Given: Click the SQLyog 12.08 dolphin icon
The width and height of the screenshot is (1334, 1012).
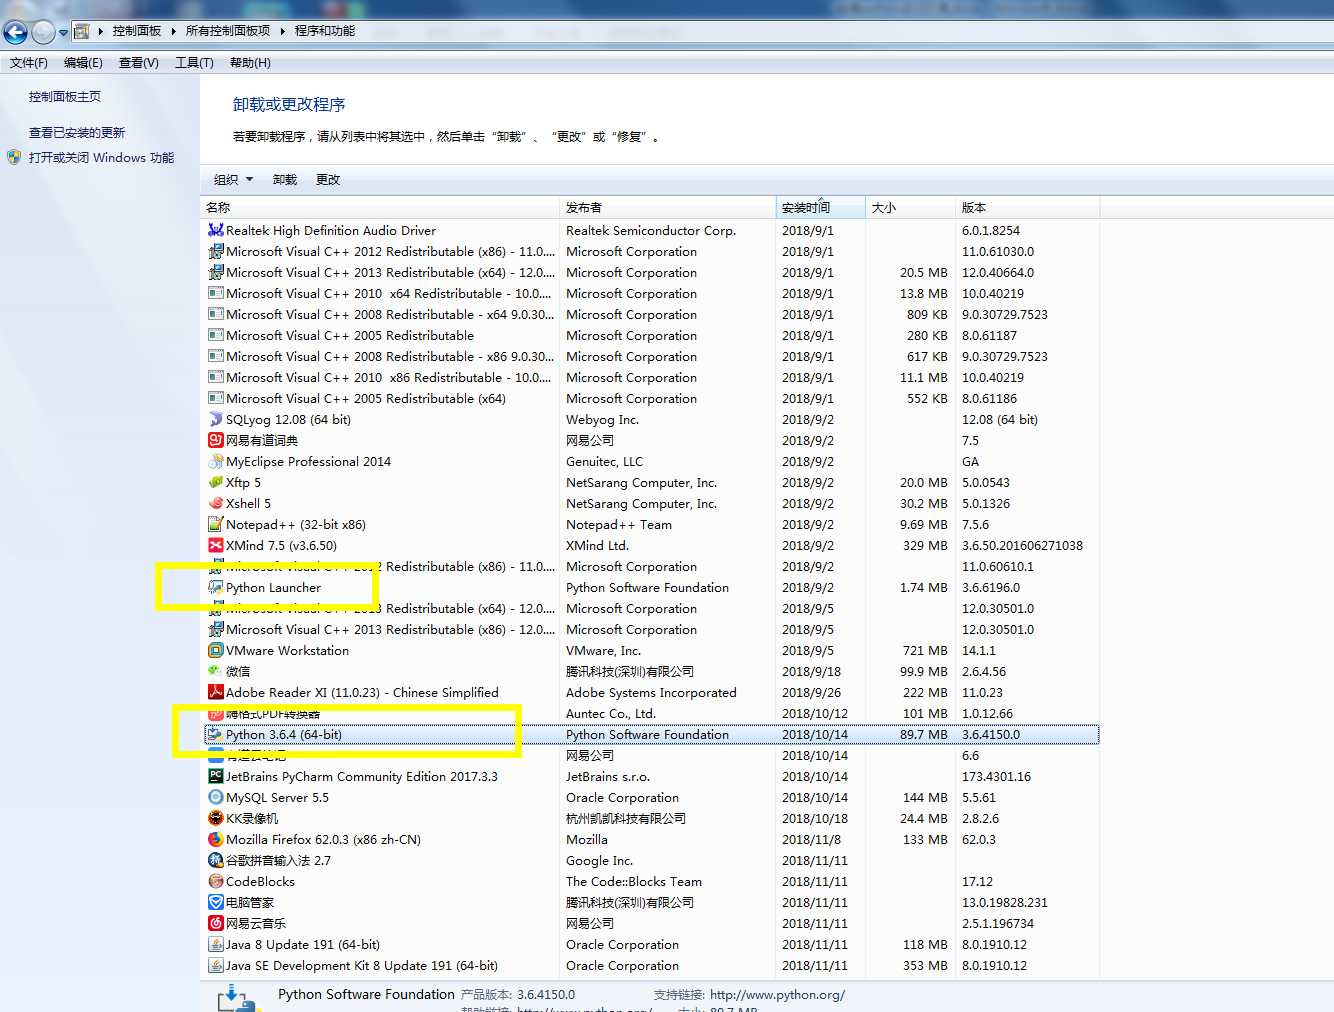Looking at the screenshot, I should point(215,419).
